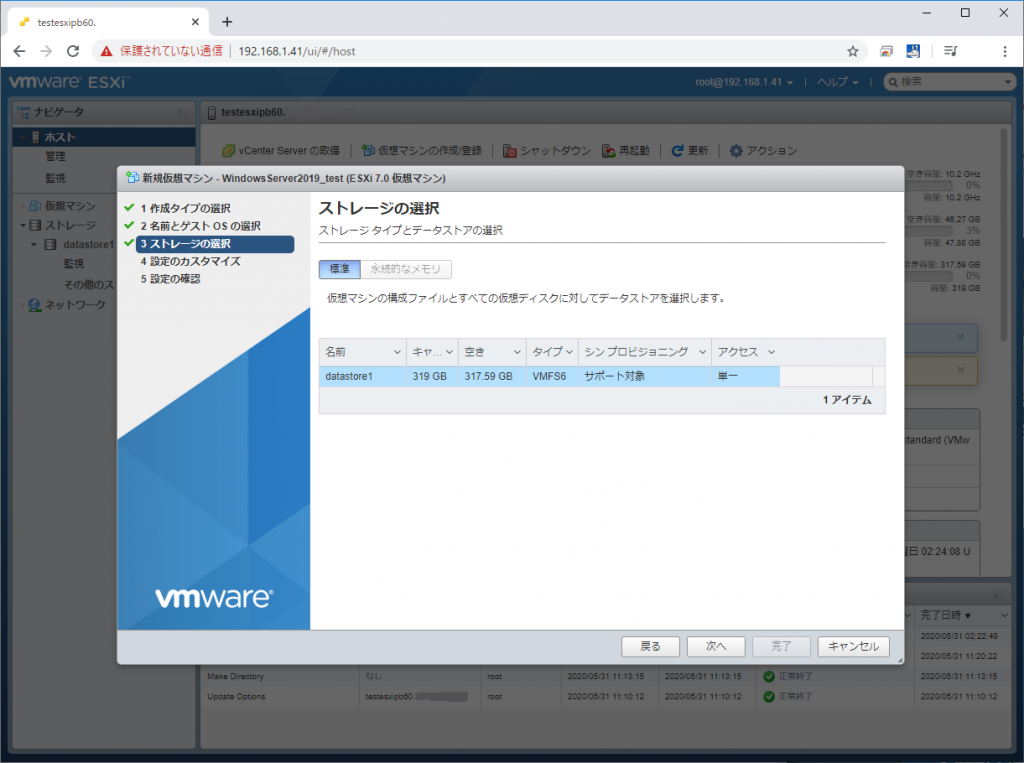
Task: Collapse the datastore1 tree node
Action: tap(34, 245)
